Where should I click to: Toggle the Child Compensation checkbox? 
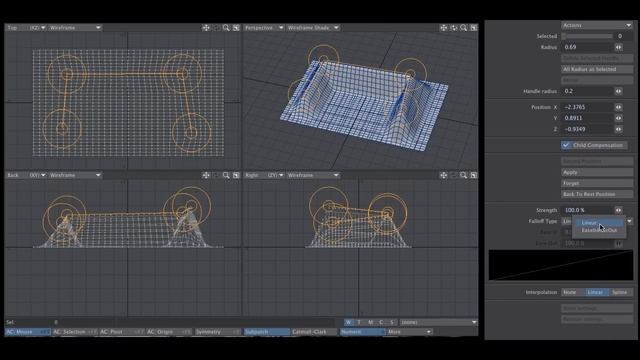click(x=566, y=145)
